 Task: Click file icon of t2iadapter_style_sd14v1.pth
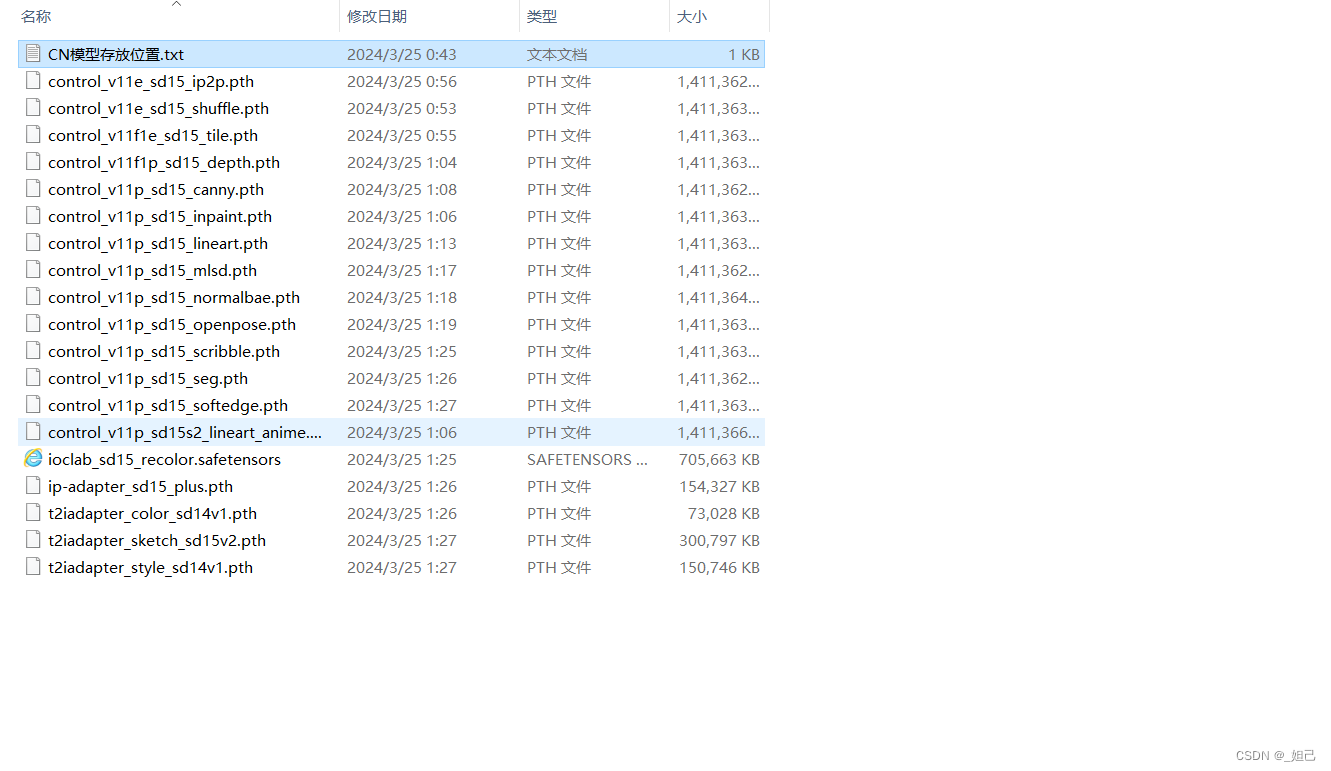pos(33,567)
